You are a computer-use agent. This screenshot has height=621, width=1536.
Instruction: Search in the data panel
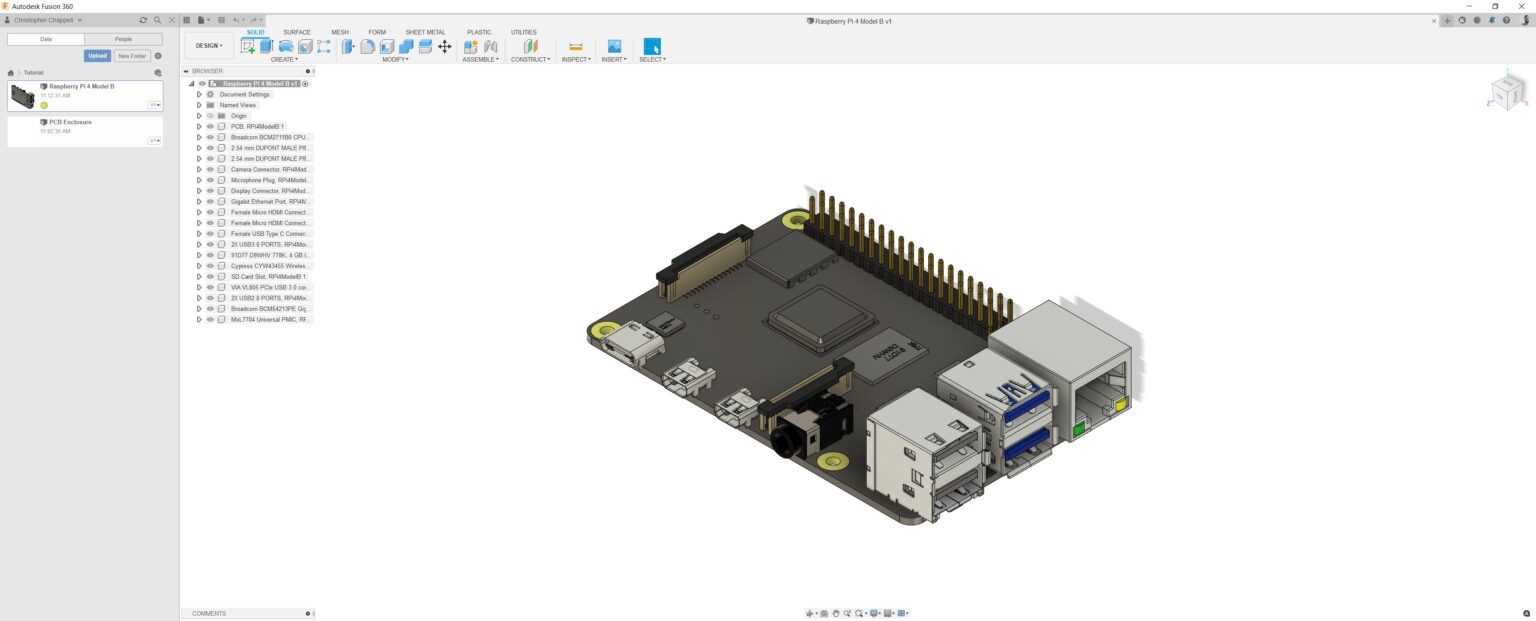click(157, 20)
